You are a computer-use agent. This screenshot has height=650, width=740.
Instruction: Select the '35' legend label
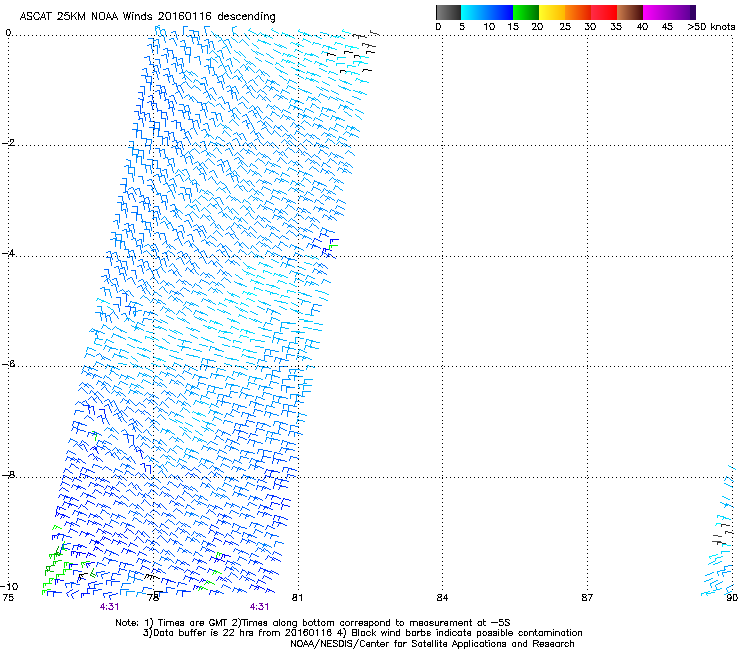pyautogui.click(x=616, y=27)
